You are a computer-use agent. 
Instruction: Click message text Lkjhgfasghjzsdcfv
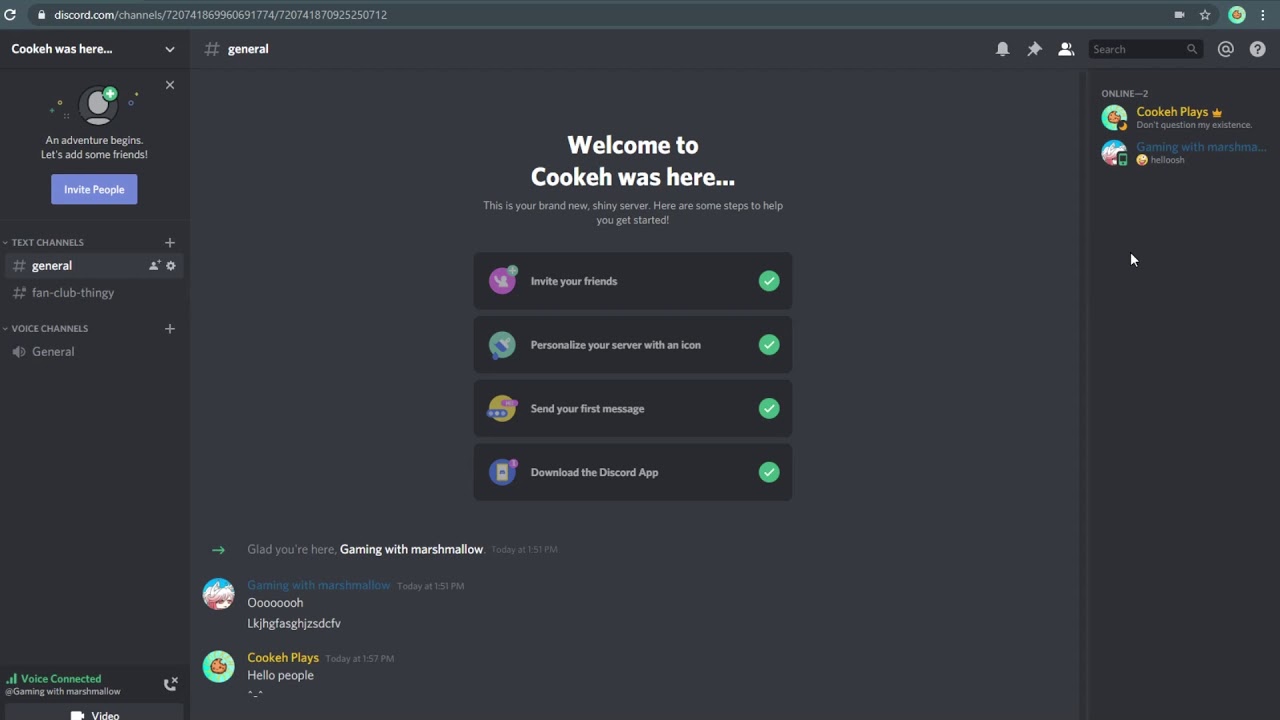pyautogui.click(x=294, y=624)
